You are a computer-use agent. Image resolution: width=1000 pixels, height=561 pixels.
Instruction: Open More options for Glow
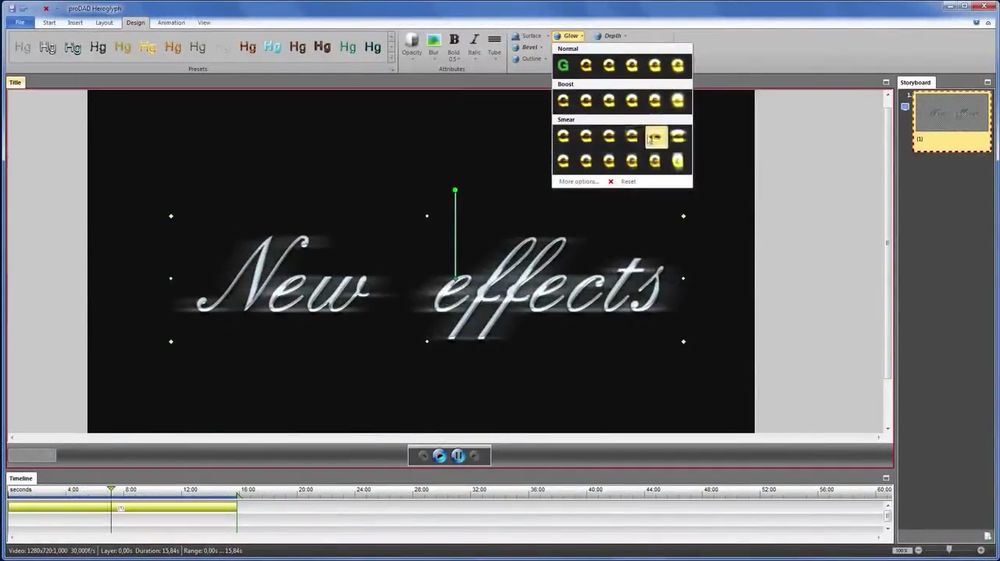[x=578, y=182]
